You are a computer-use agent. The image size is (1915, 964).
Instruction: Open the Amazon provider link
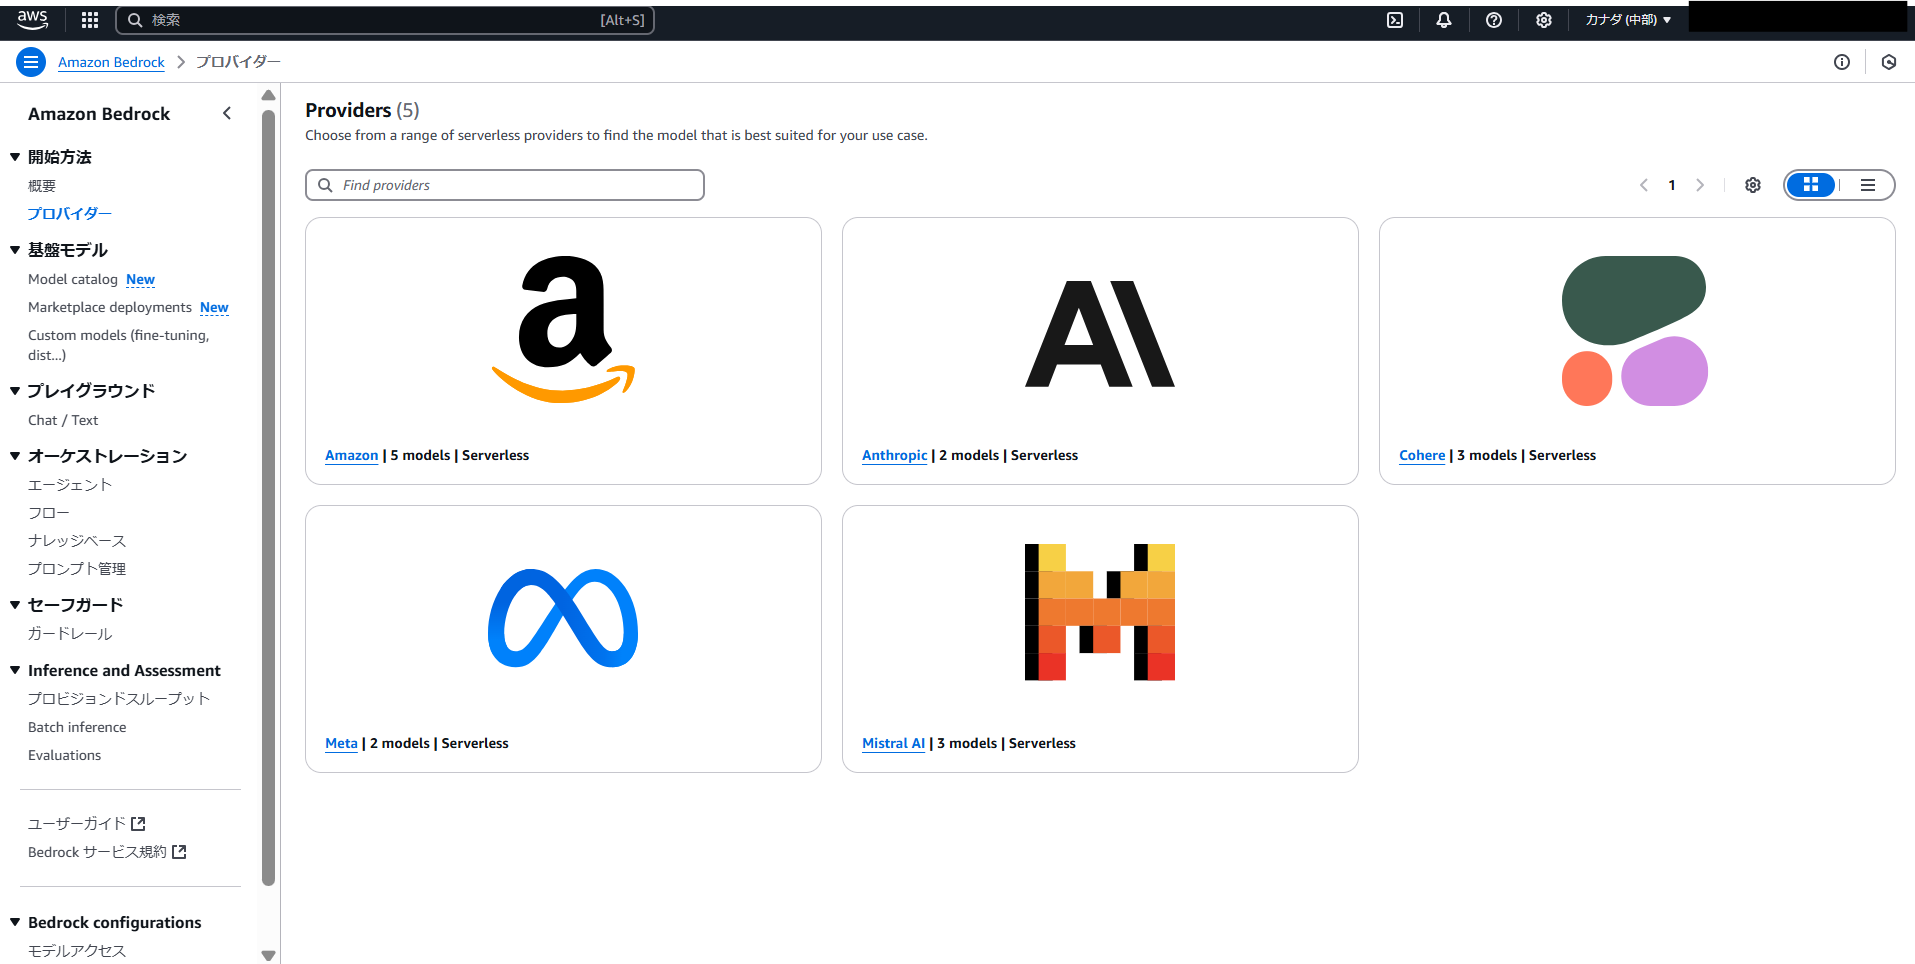click(352, 455)
